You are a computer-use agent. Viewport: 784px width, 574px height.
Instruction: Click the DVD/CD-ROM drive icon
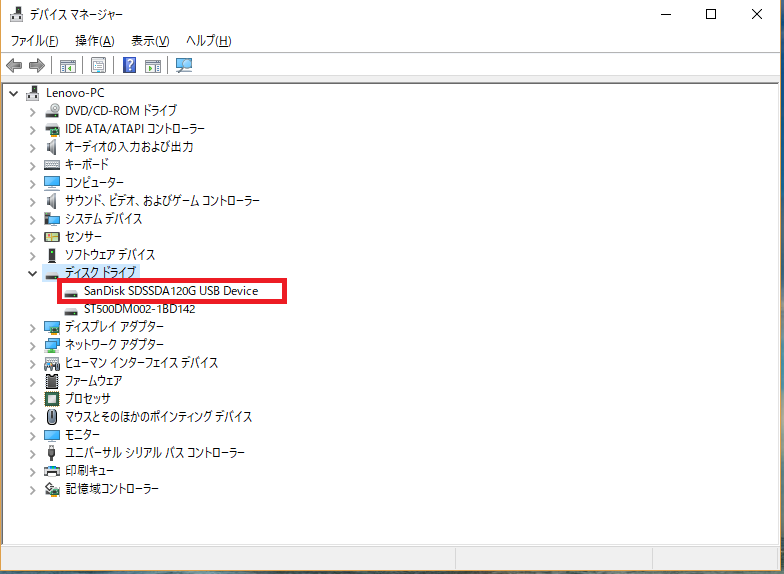click(52, 111)
